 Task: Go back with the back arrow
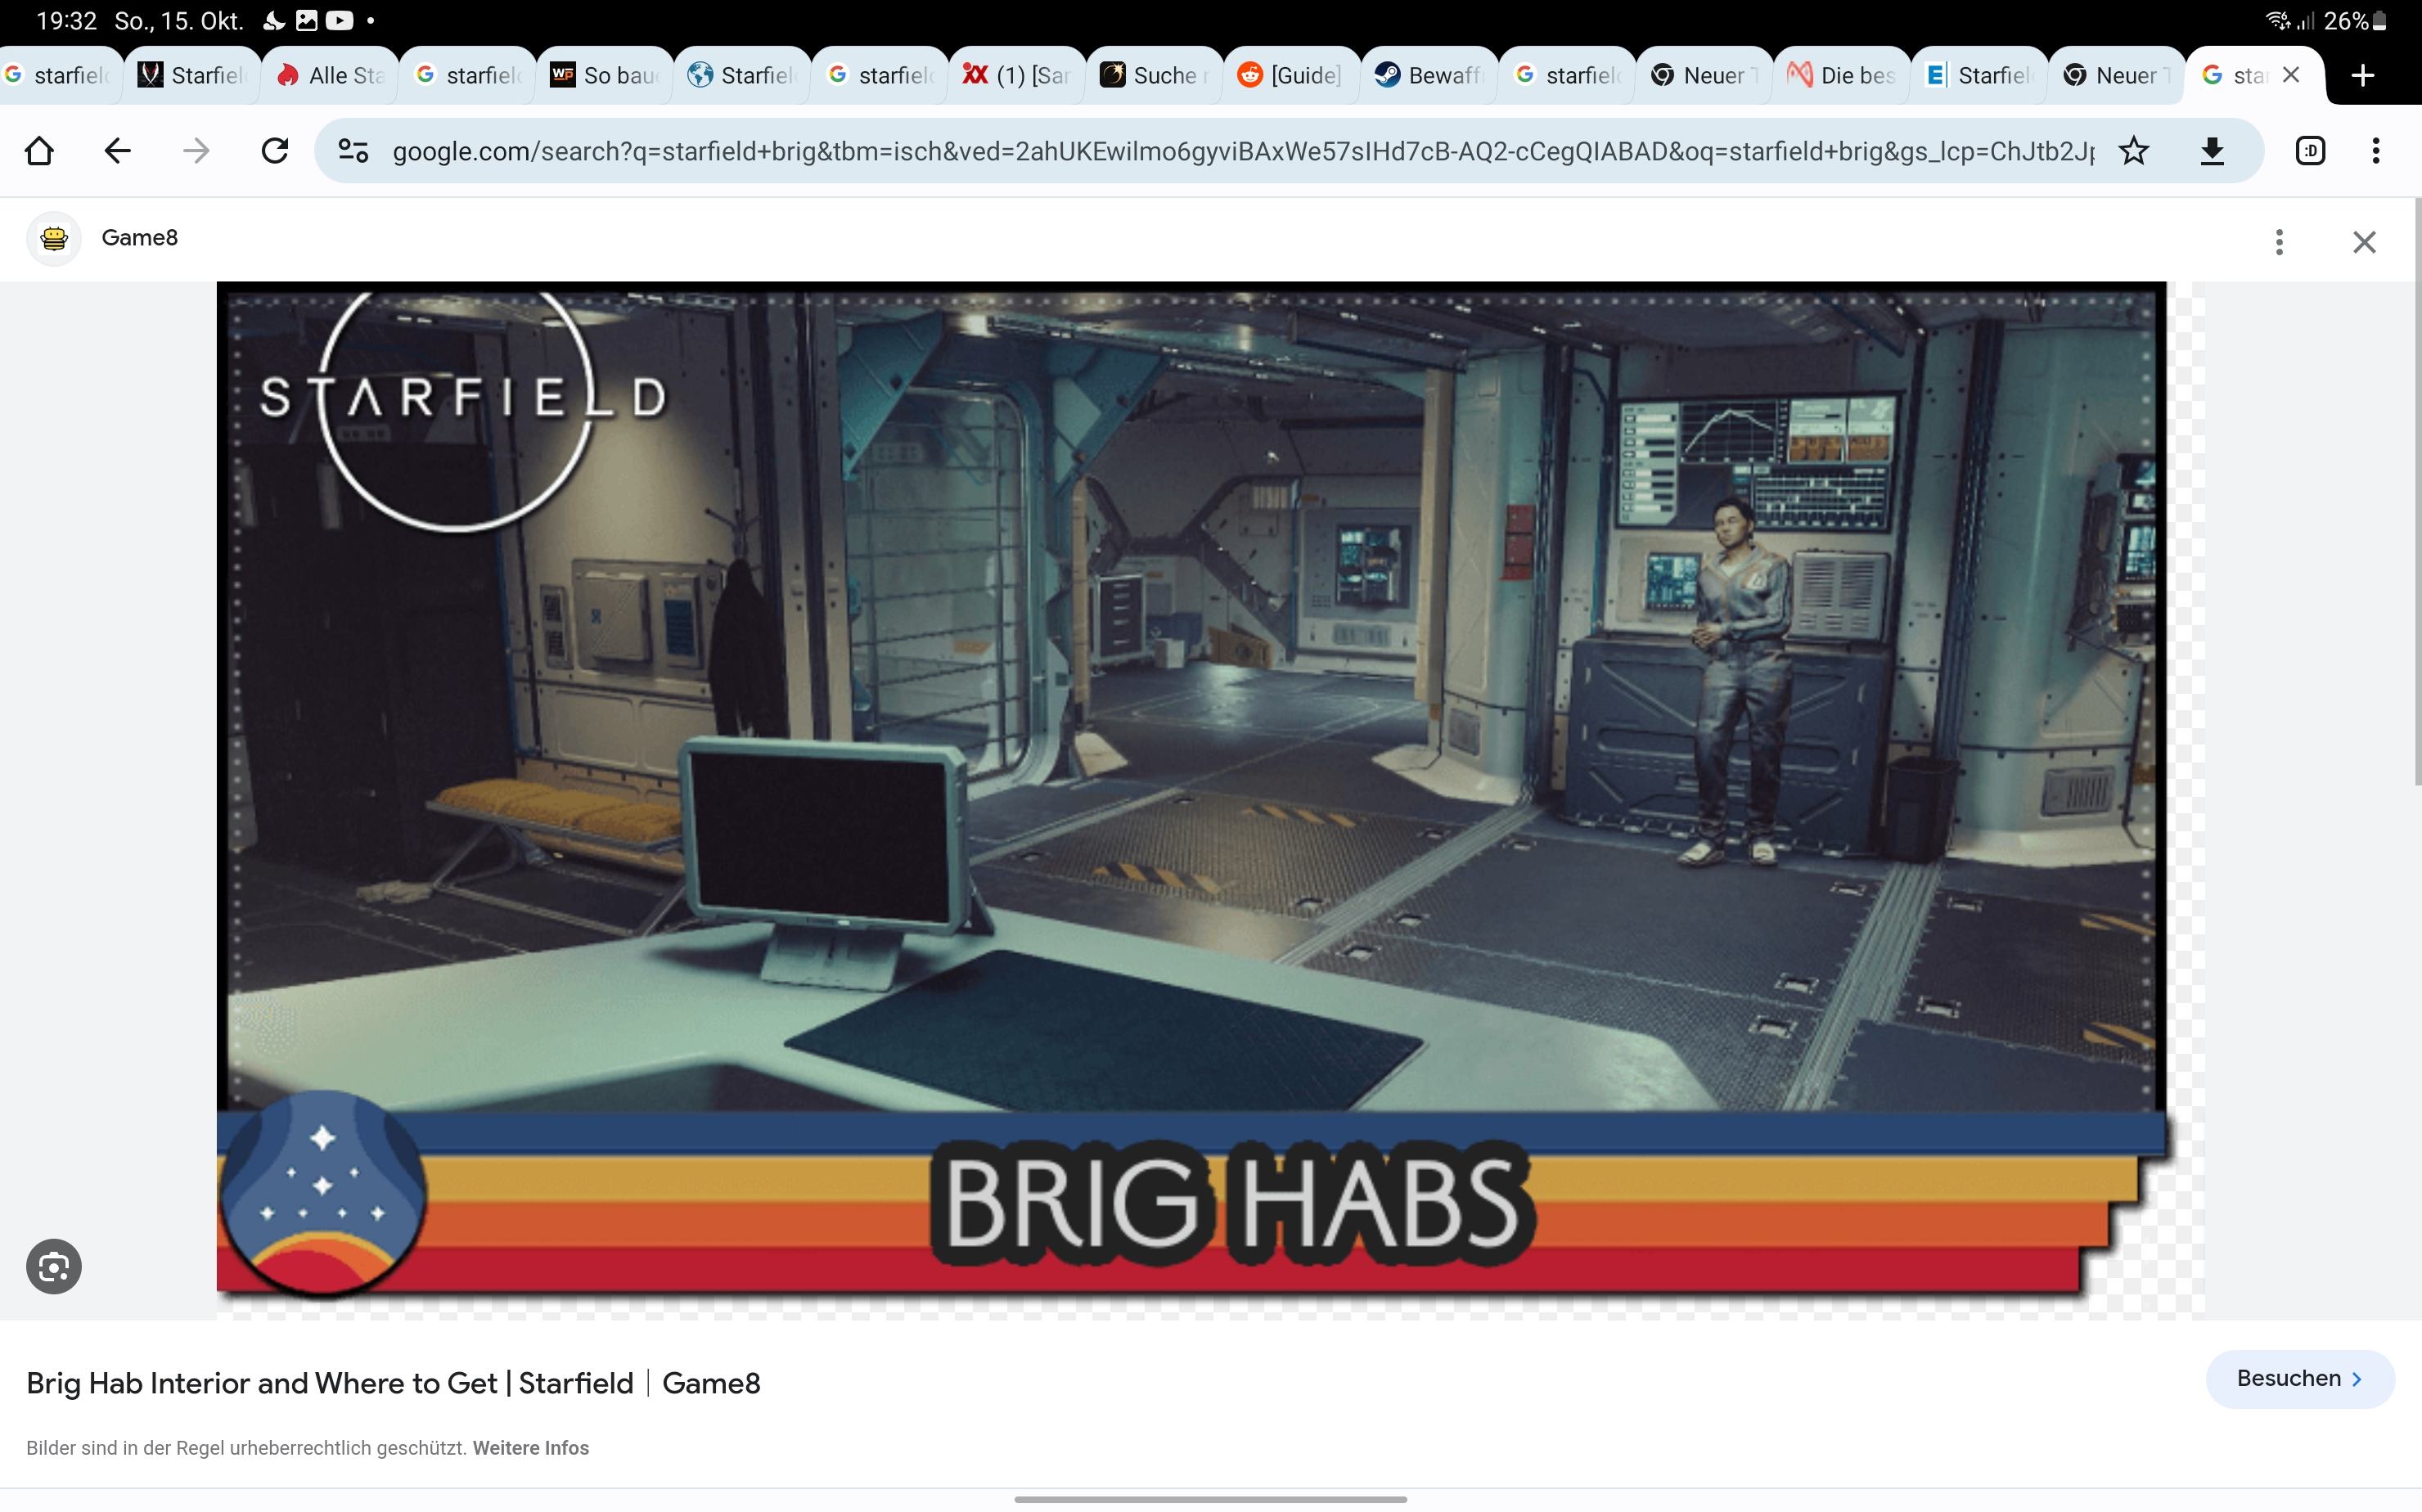click(118, 151)
